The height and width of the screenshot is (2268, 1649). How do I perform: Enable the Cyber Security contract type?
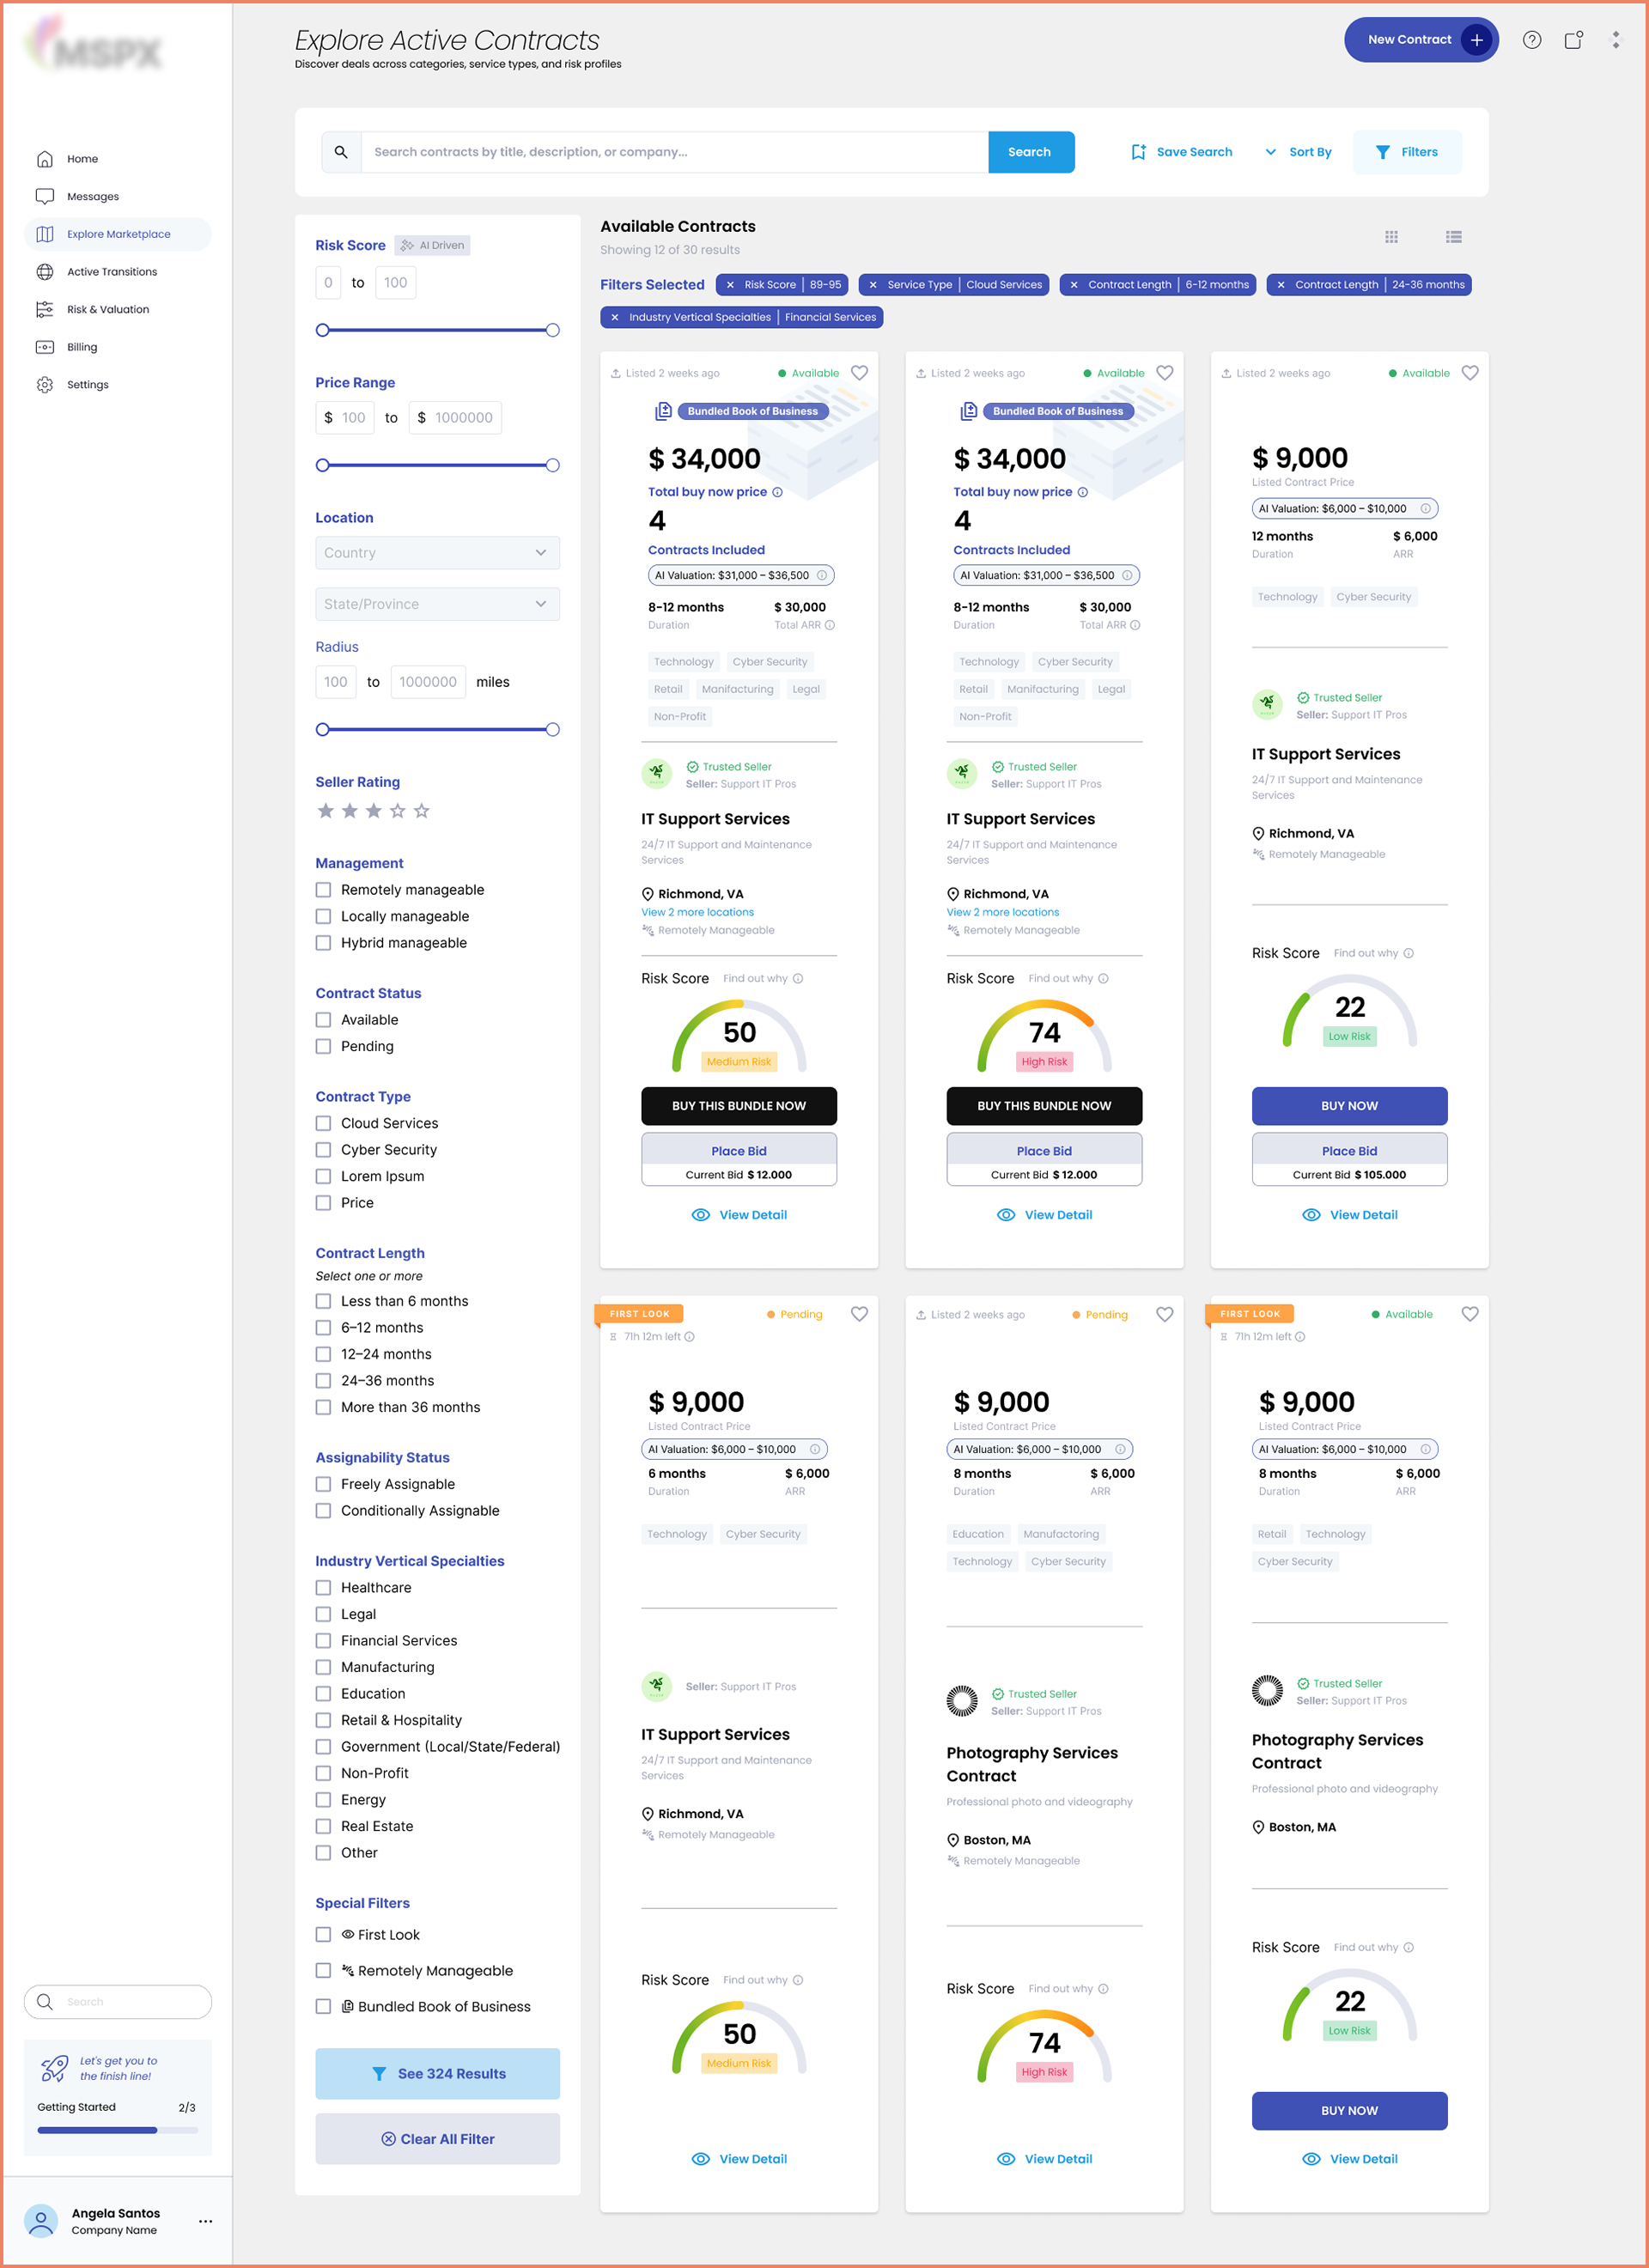click(x=323, y=1150)
